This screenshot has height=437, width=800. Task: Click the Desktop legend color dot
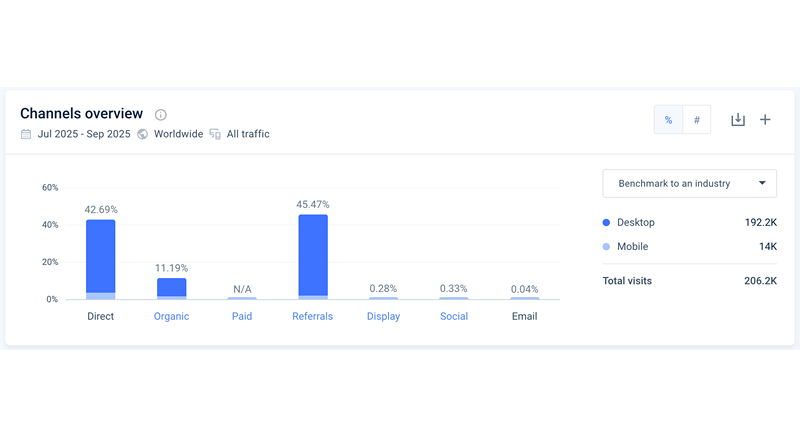[606, 222]
